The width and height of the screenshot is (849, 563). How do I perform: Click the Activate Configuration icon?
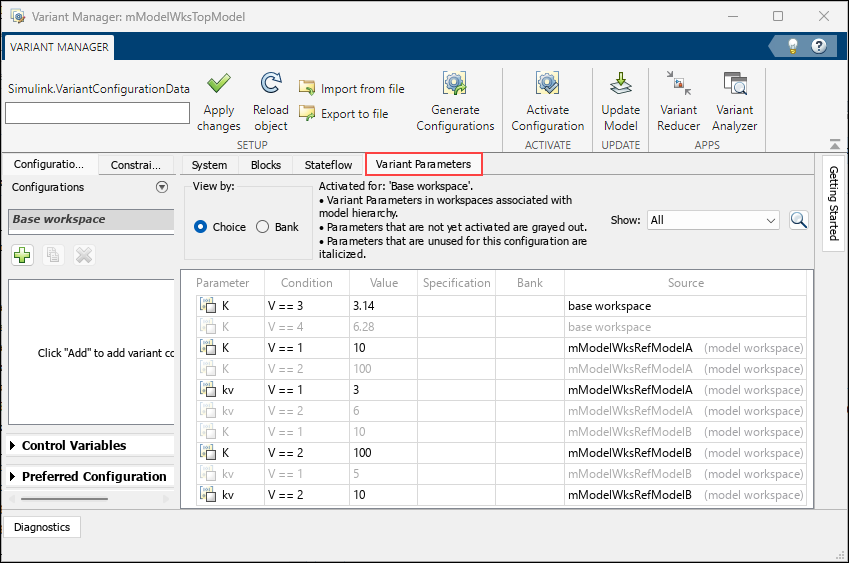coord(547,85)
